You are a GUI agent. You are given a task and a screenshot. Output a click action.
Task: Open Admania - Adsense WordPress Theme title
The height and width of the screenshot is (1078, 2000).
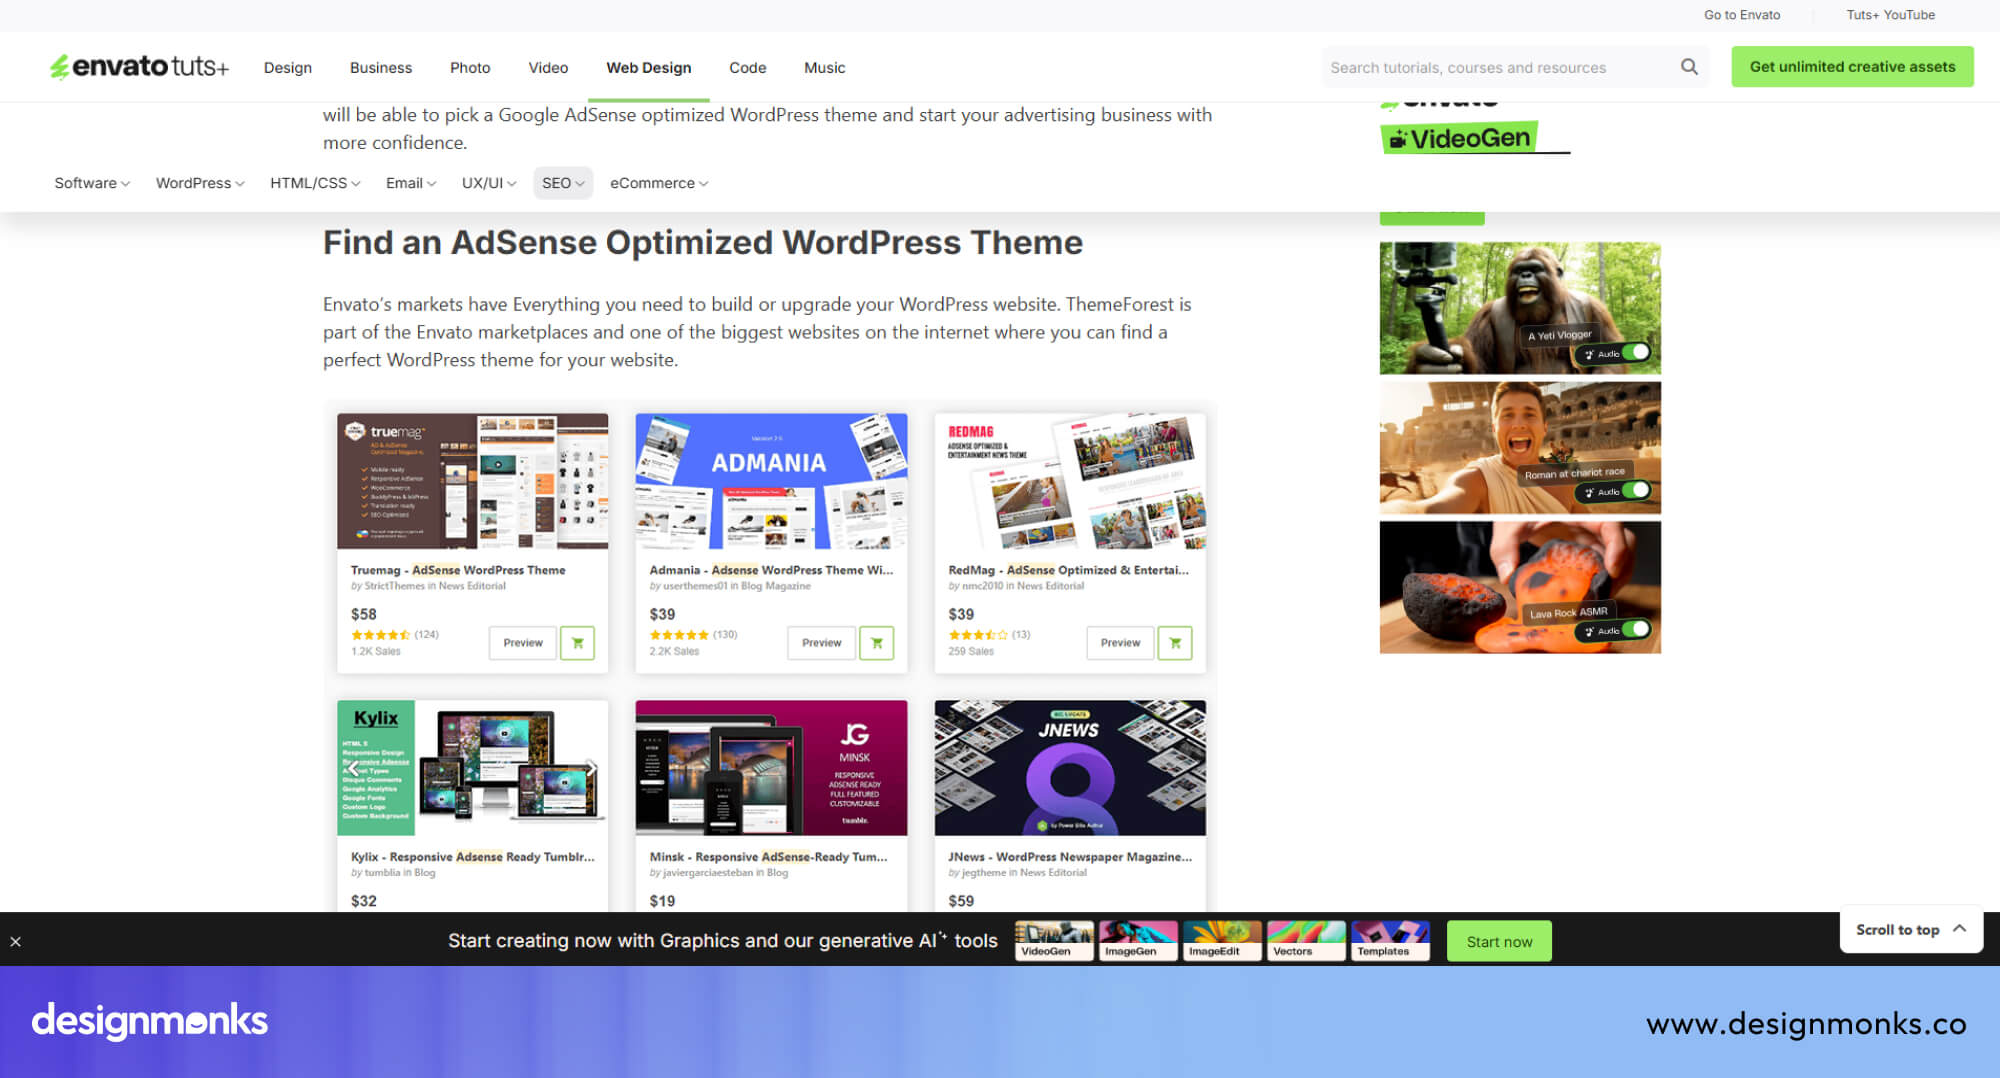[771, 570]
